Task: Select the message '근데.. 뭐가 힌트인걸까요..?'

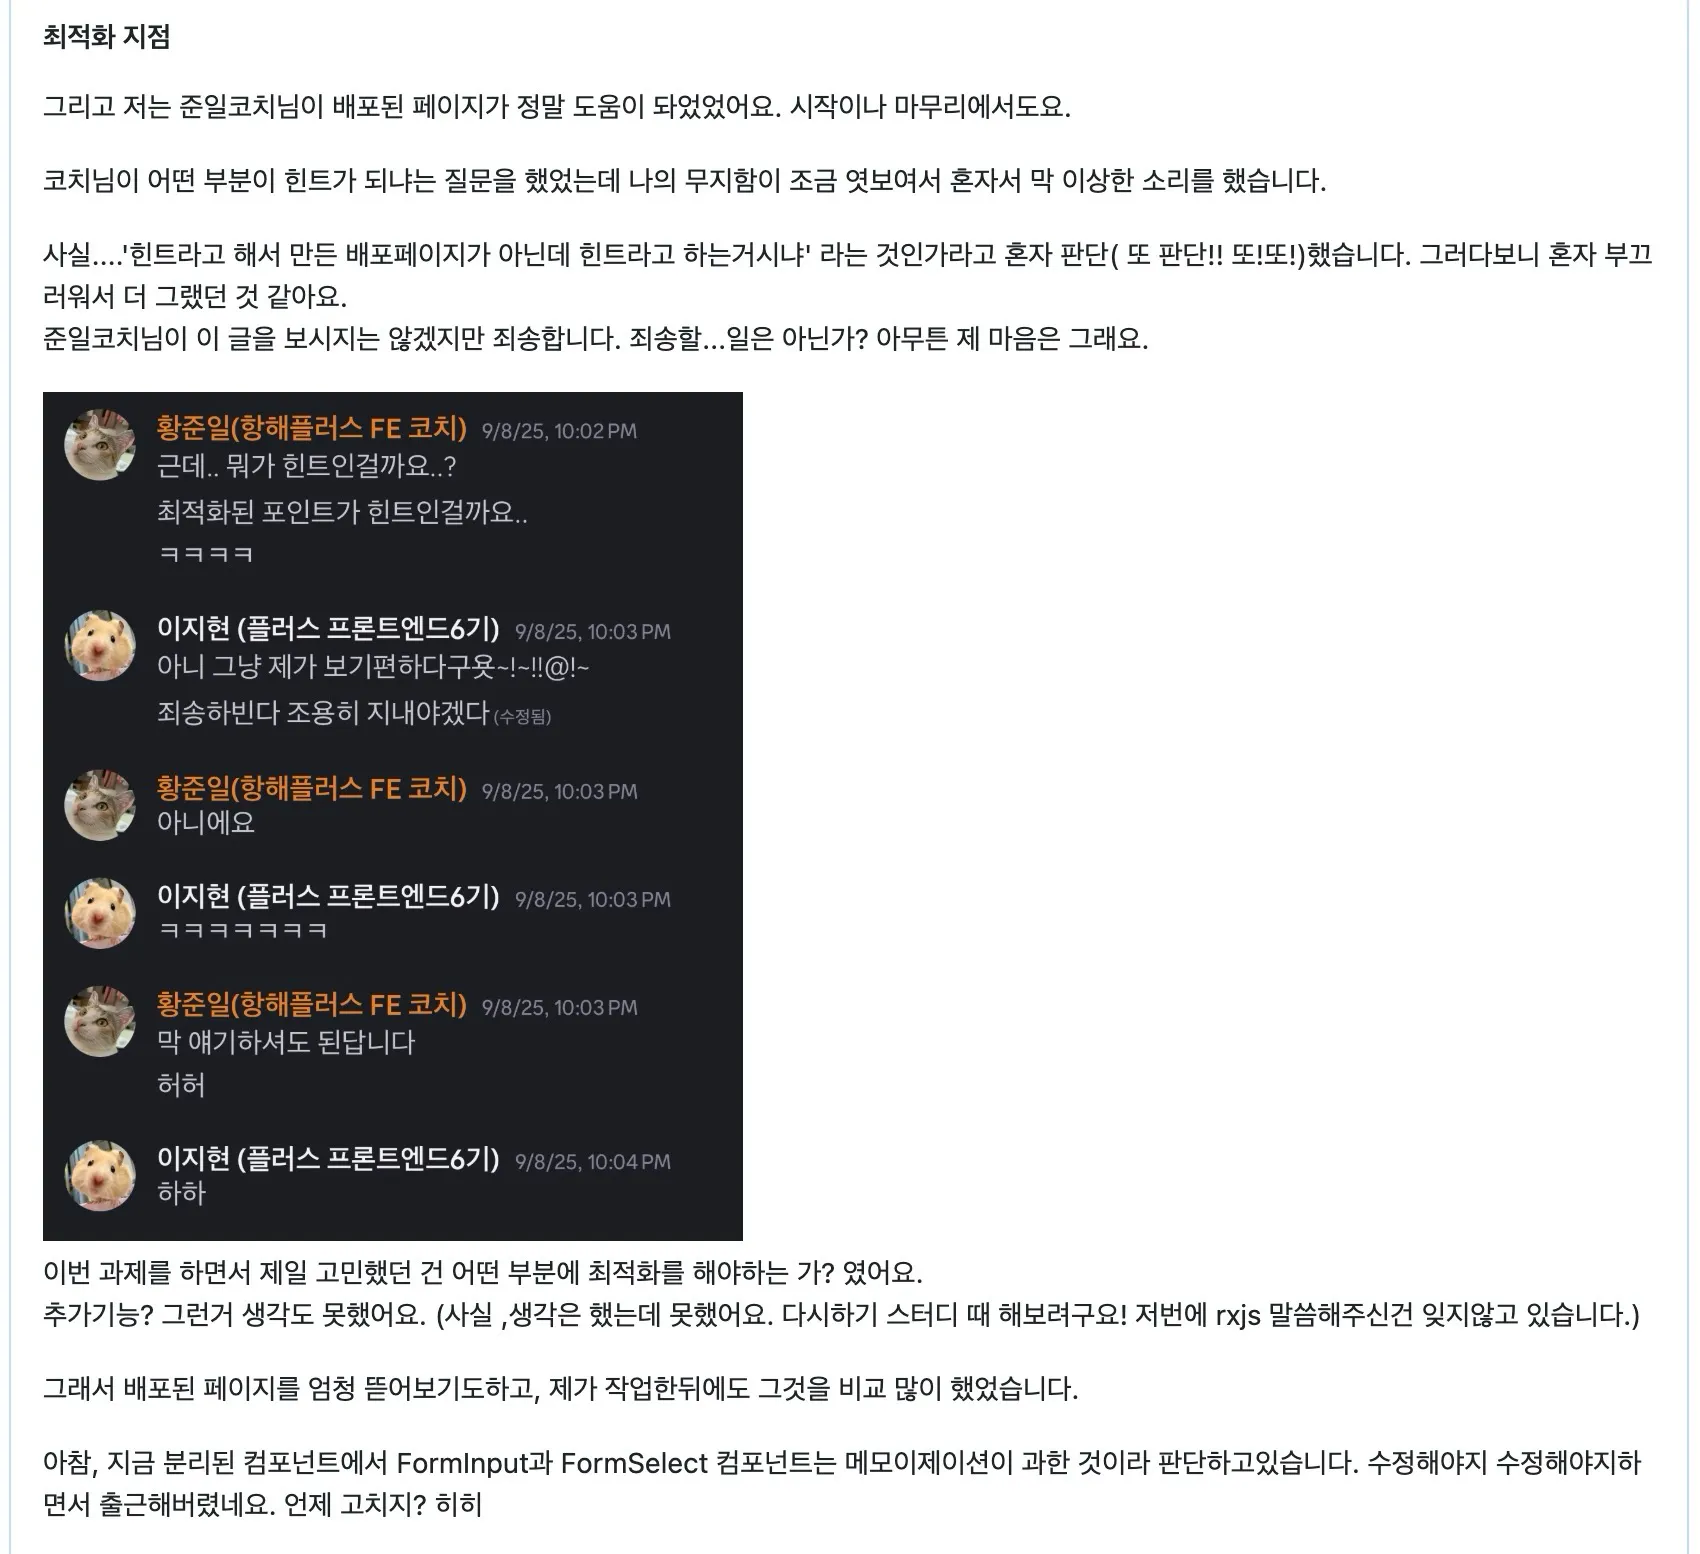Action: pyautogui.click(x=307, y=467)
